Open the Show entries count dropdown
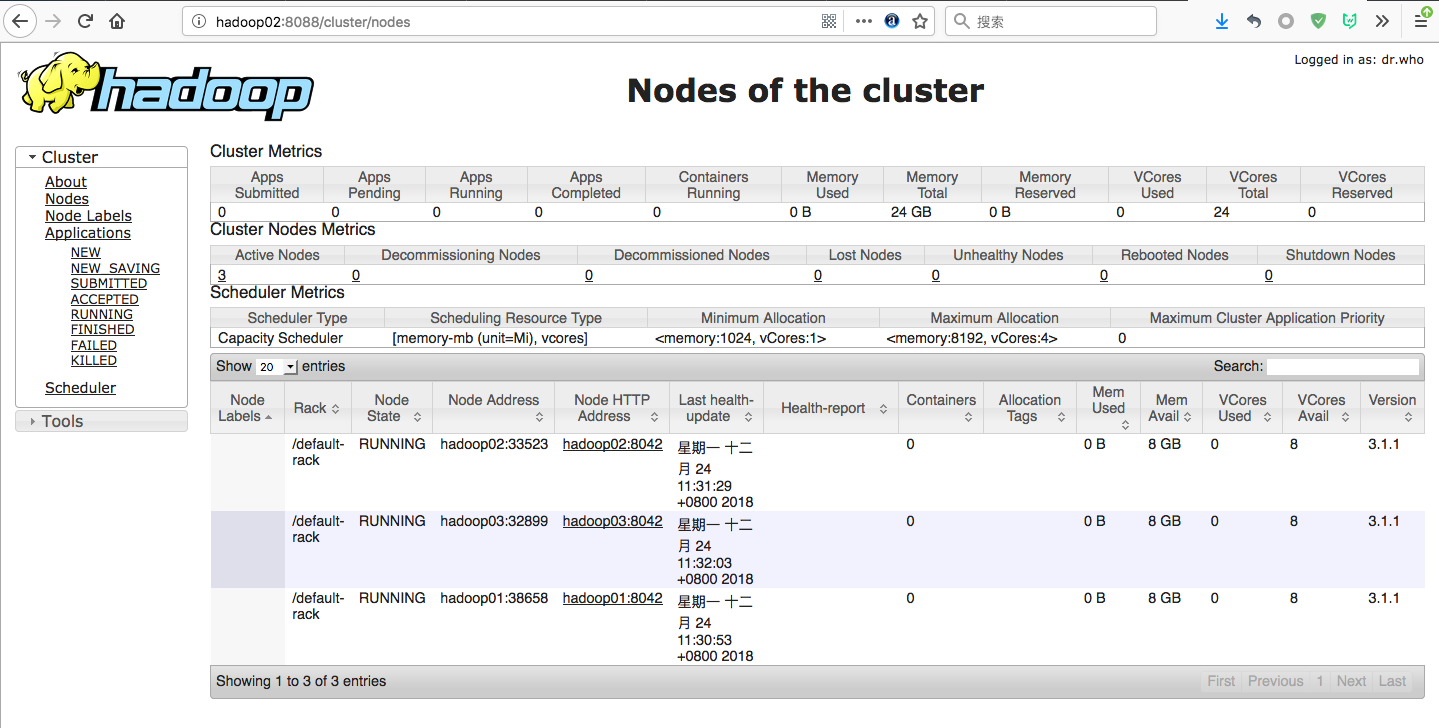The width and height of the screenshot is (1439, 728). 277,367
